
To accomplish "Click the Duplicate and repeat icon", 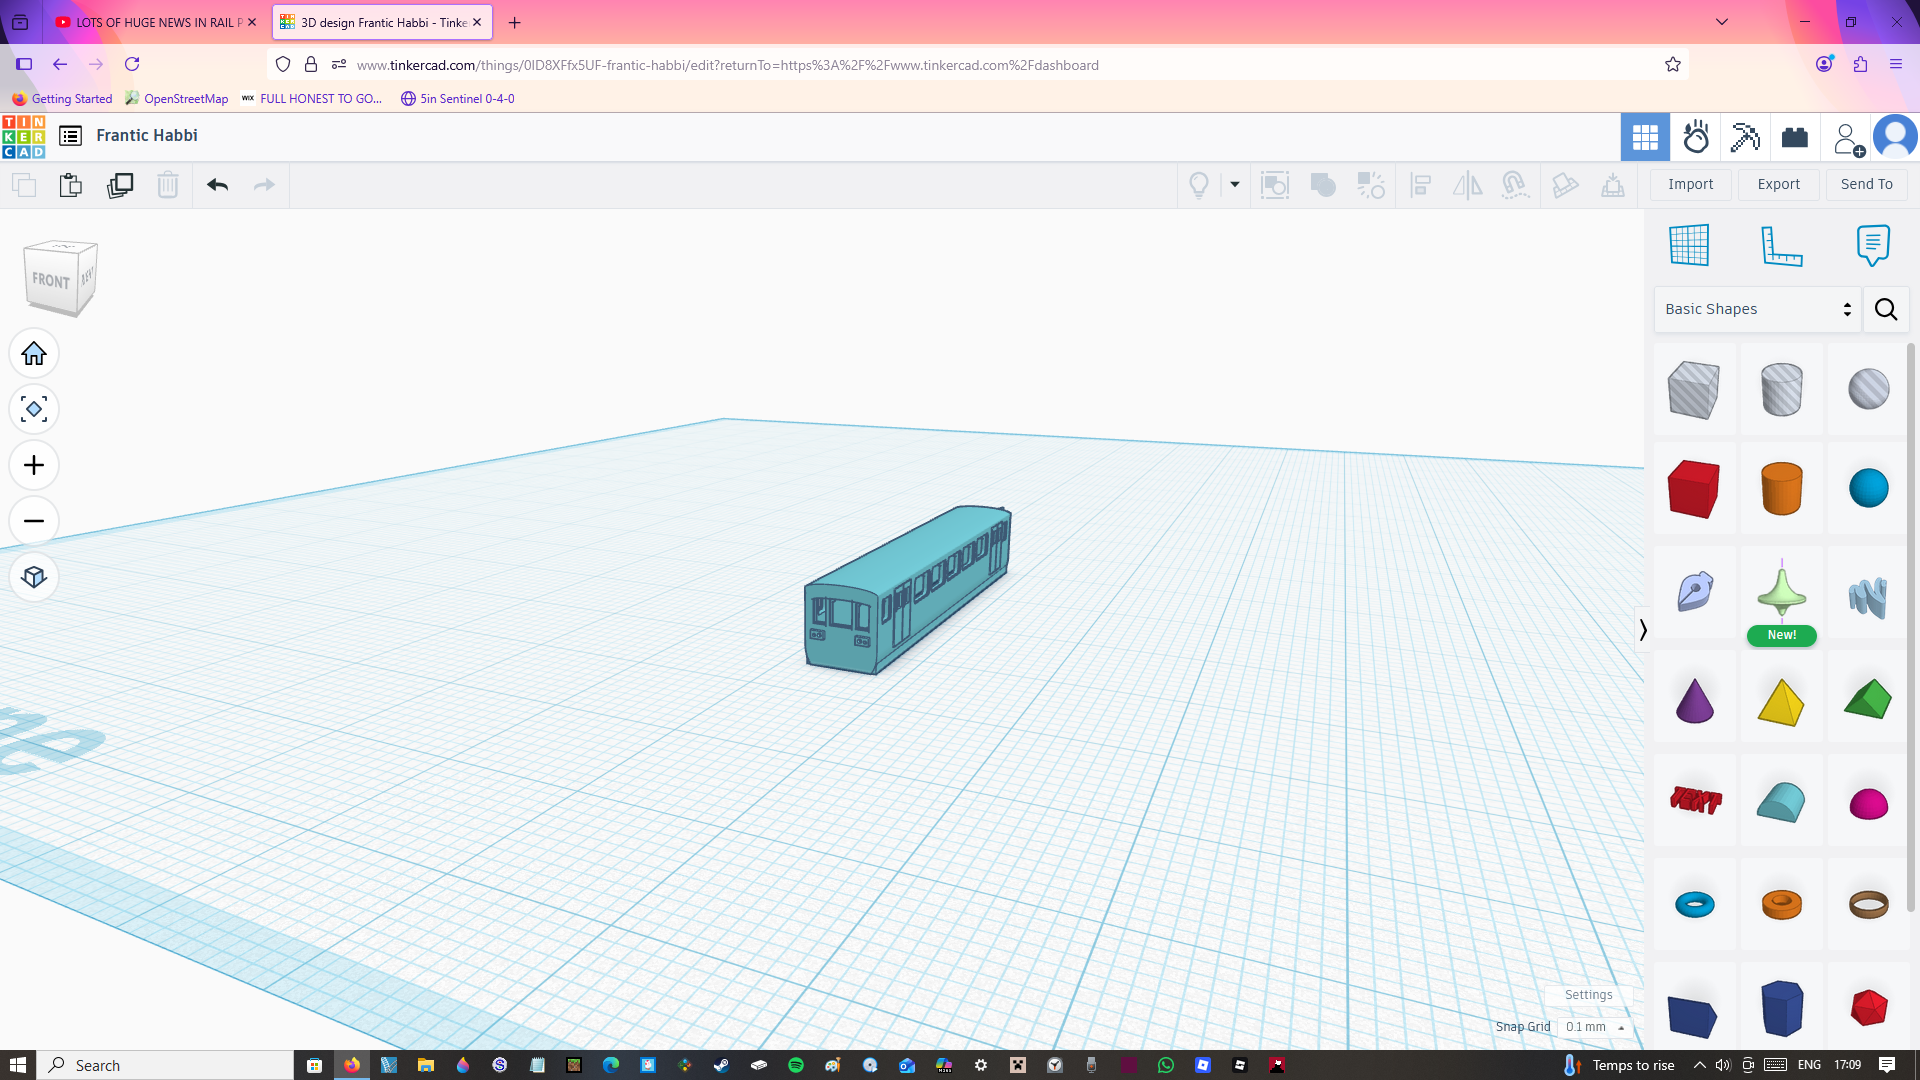I will (120, 185).
